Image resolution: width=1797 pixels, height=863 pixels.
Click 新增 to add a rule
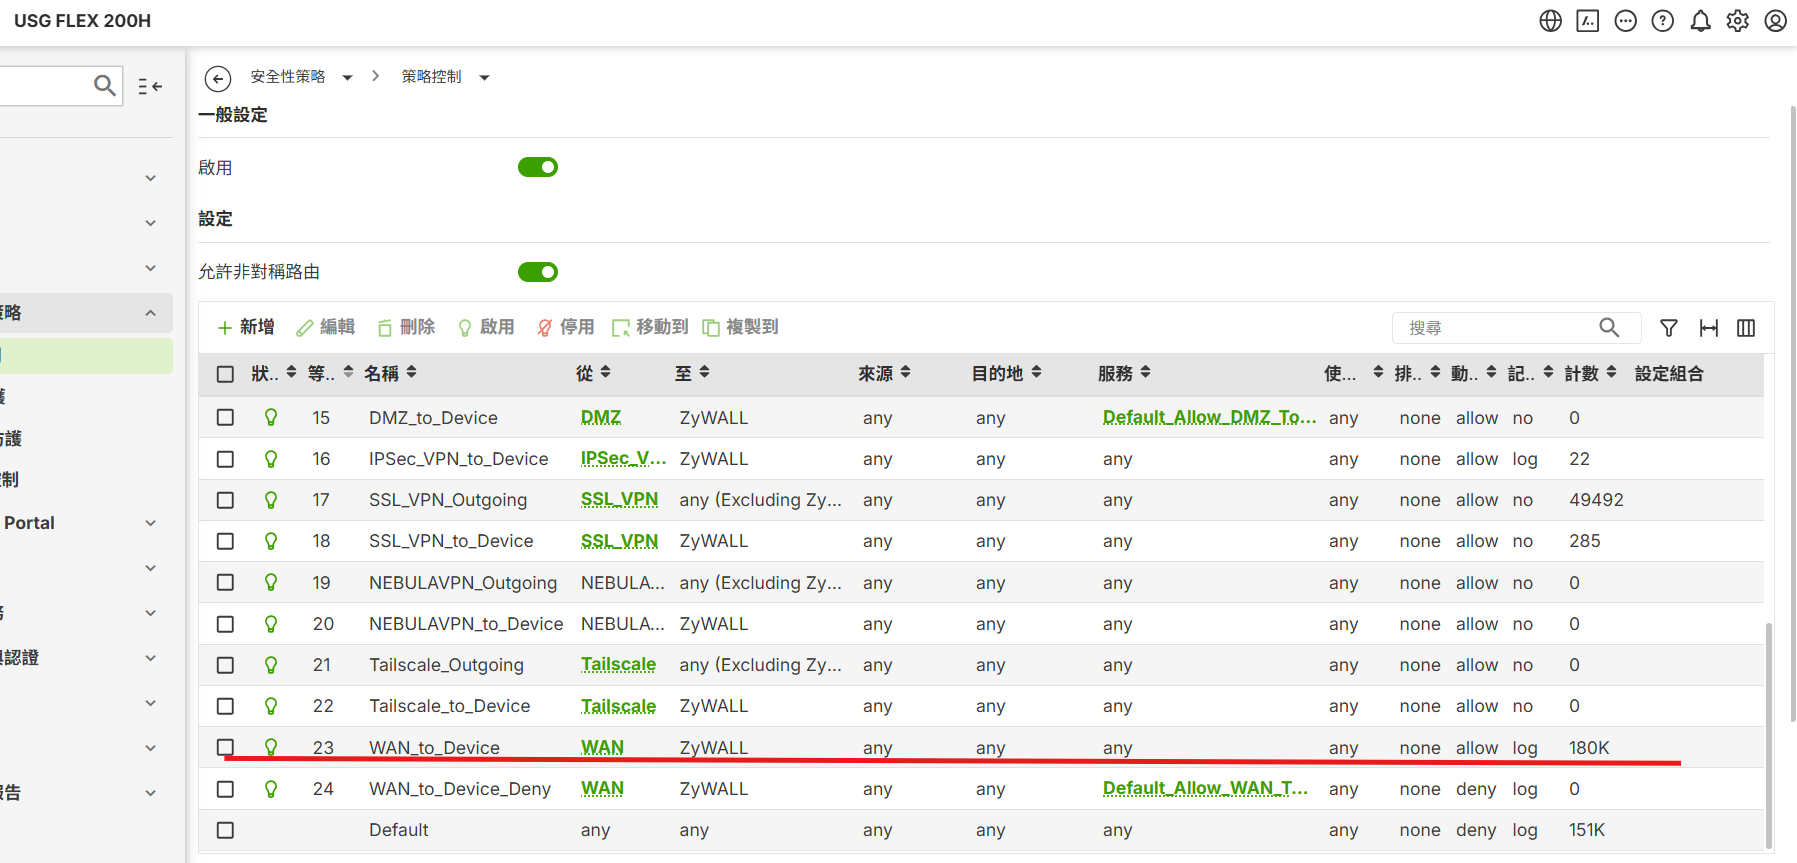[x=246, y=327]
